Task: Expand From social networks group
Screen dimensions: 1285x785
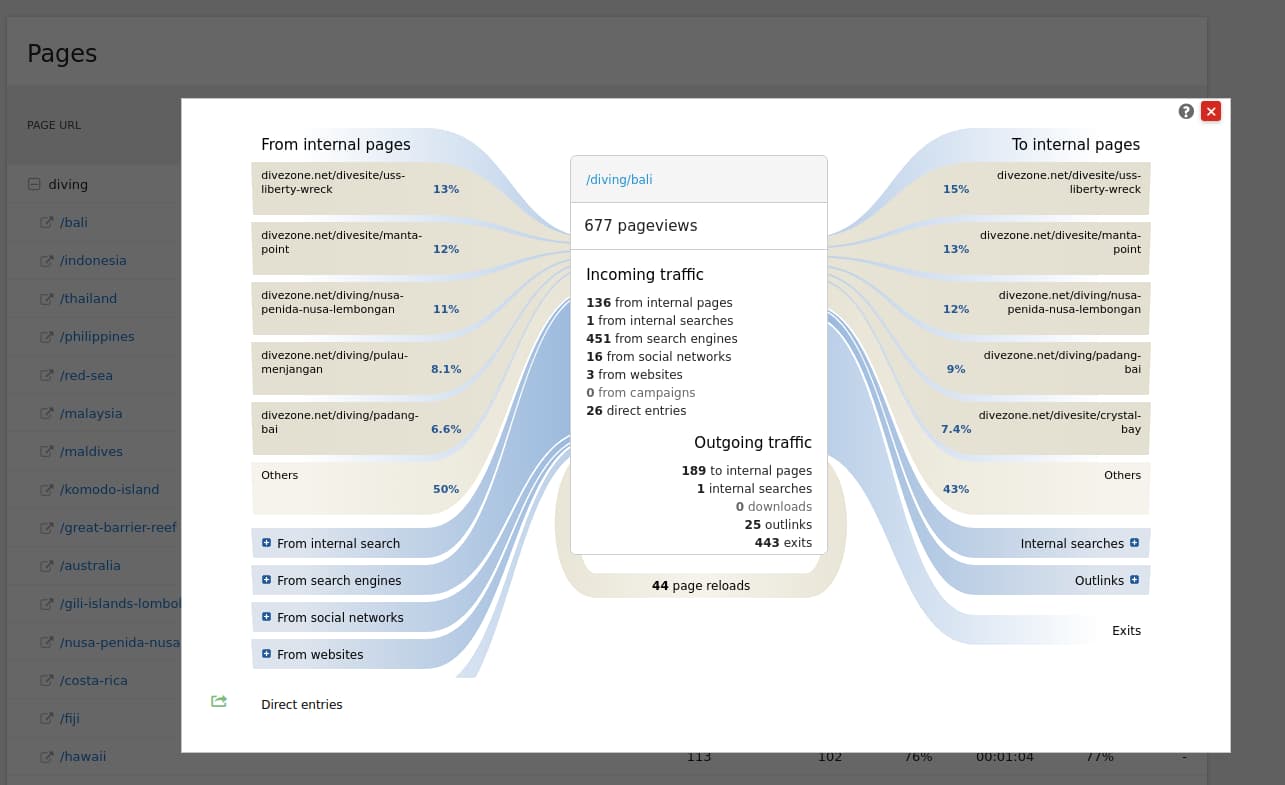Action: [x=266, y=617]
